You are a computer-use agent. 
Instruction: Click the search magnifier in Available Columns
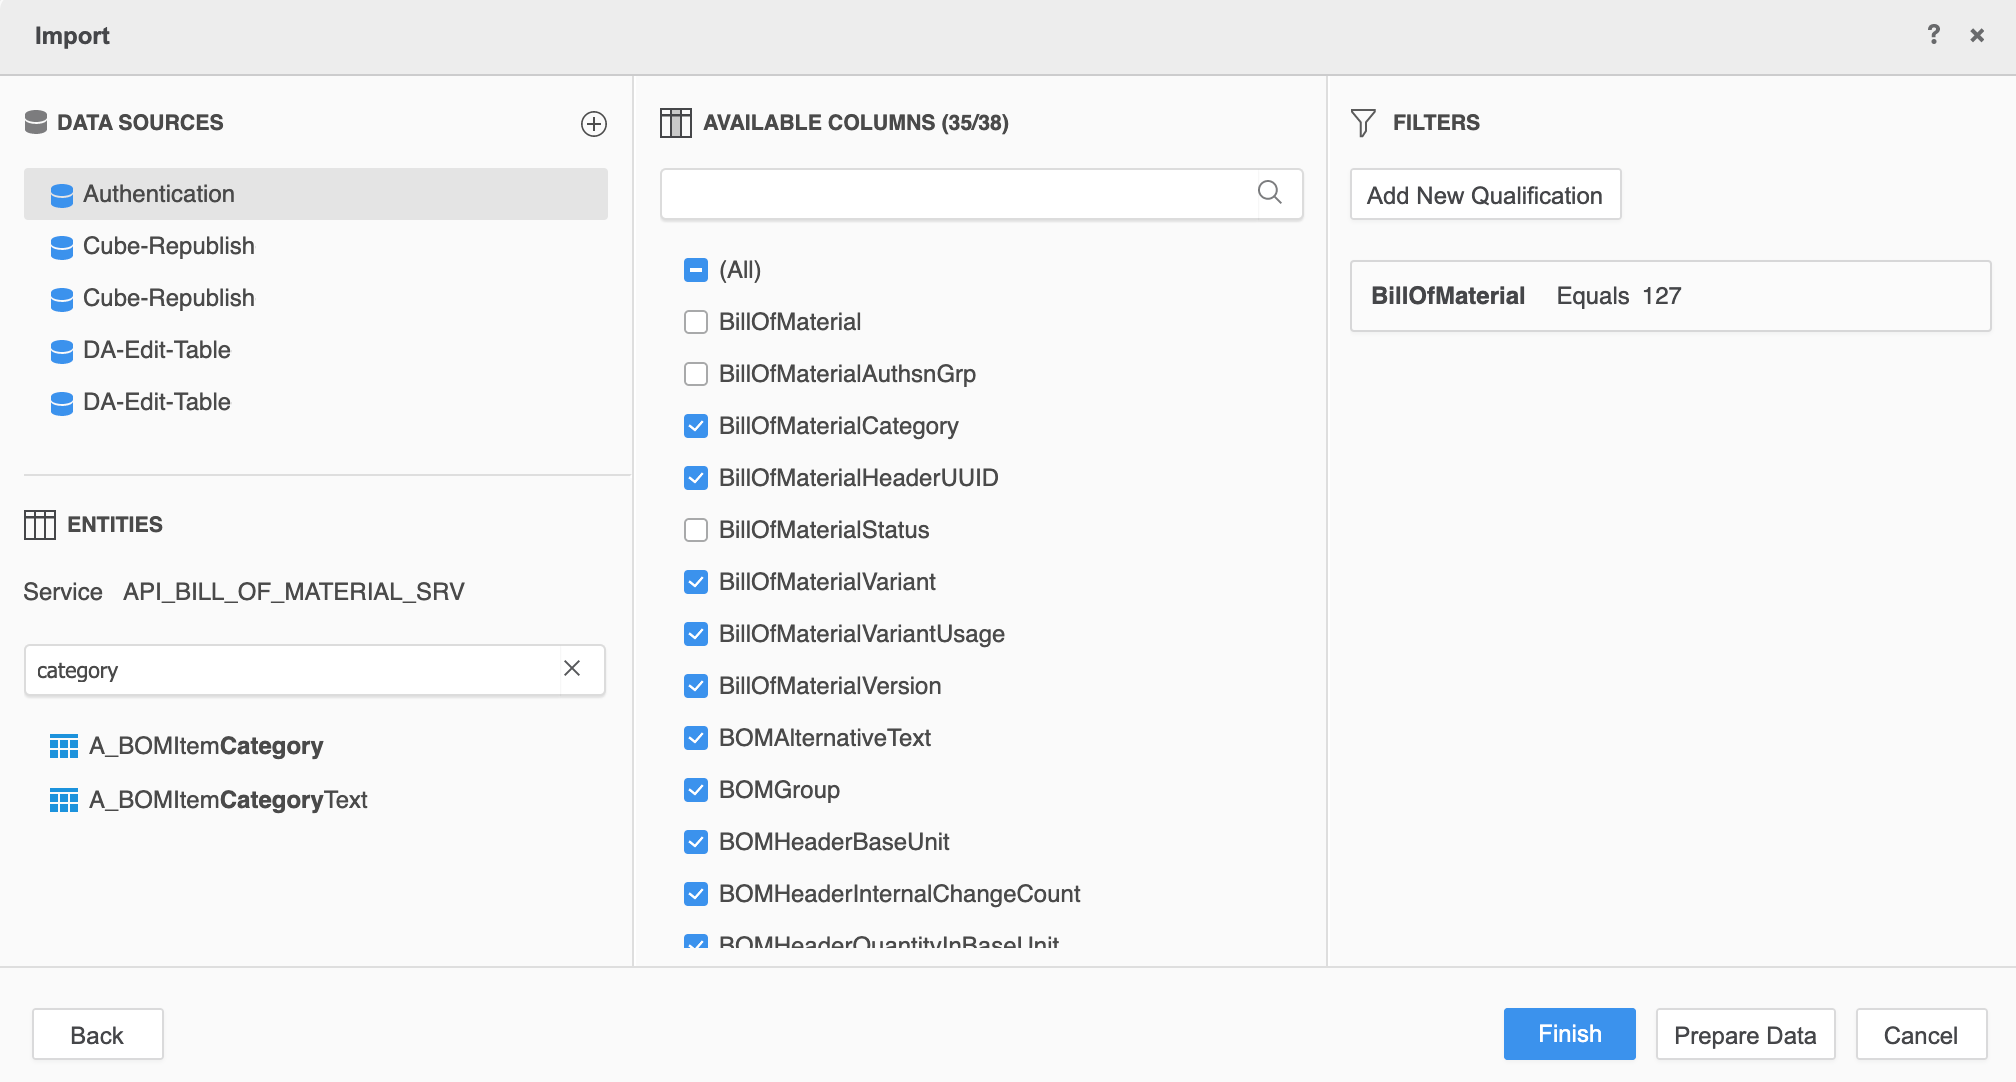coord(1270,193)
